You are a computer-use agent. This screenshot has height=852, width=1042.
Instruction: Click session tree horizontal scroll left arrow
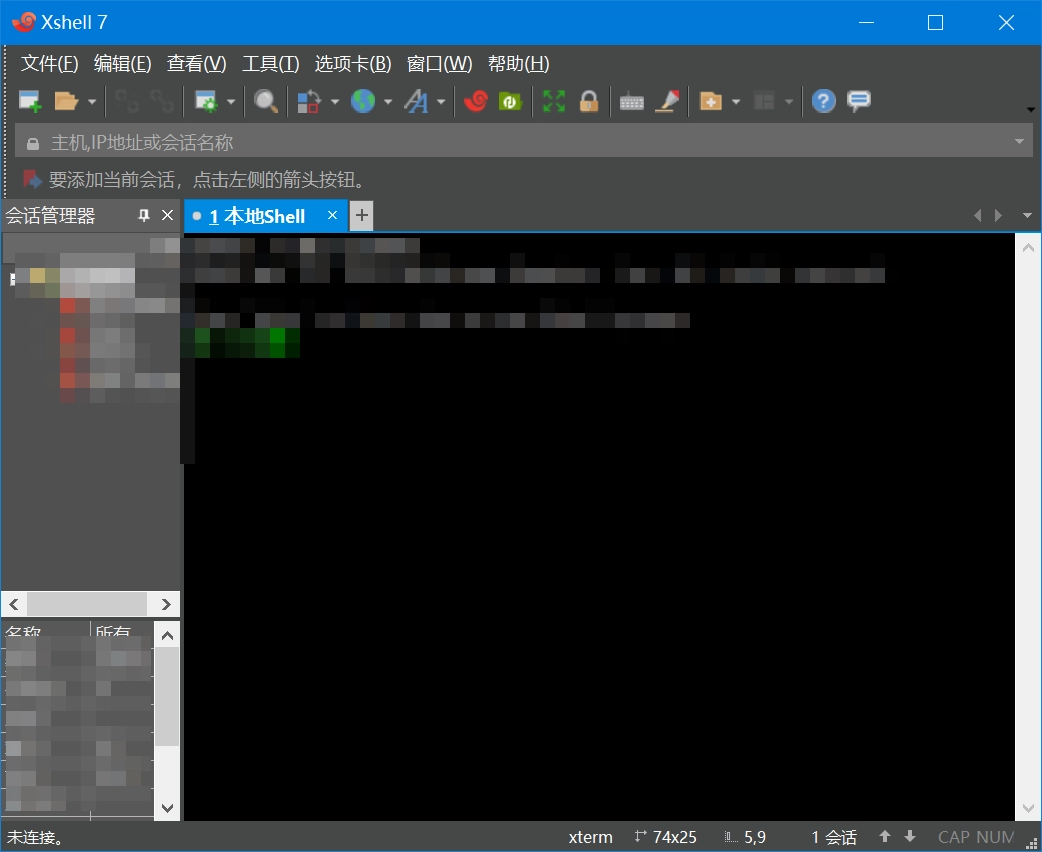tap(14, 604)
